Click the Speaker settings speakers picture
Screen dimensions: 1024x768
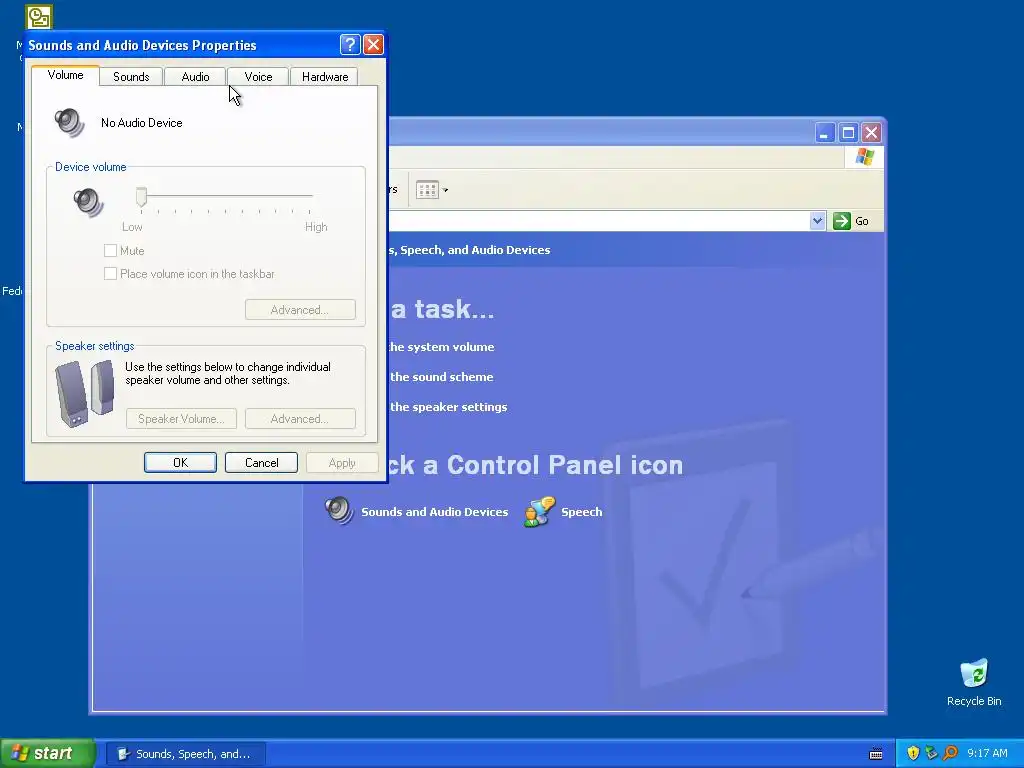(x=84, y=394)
